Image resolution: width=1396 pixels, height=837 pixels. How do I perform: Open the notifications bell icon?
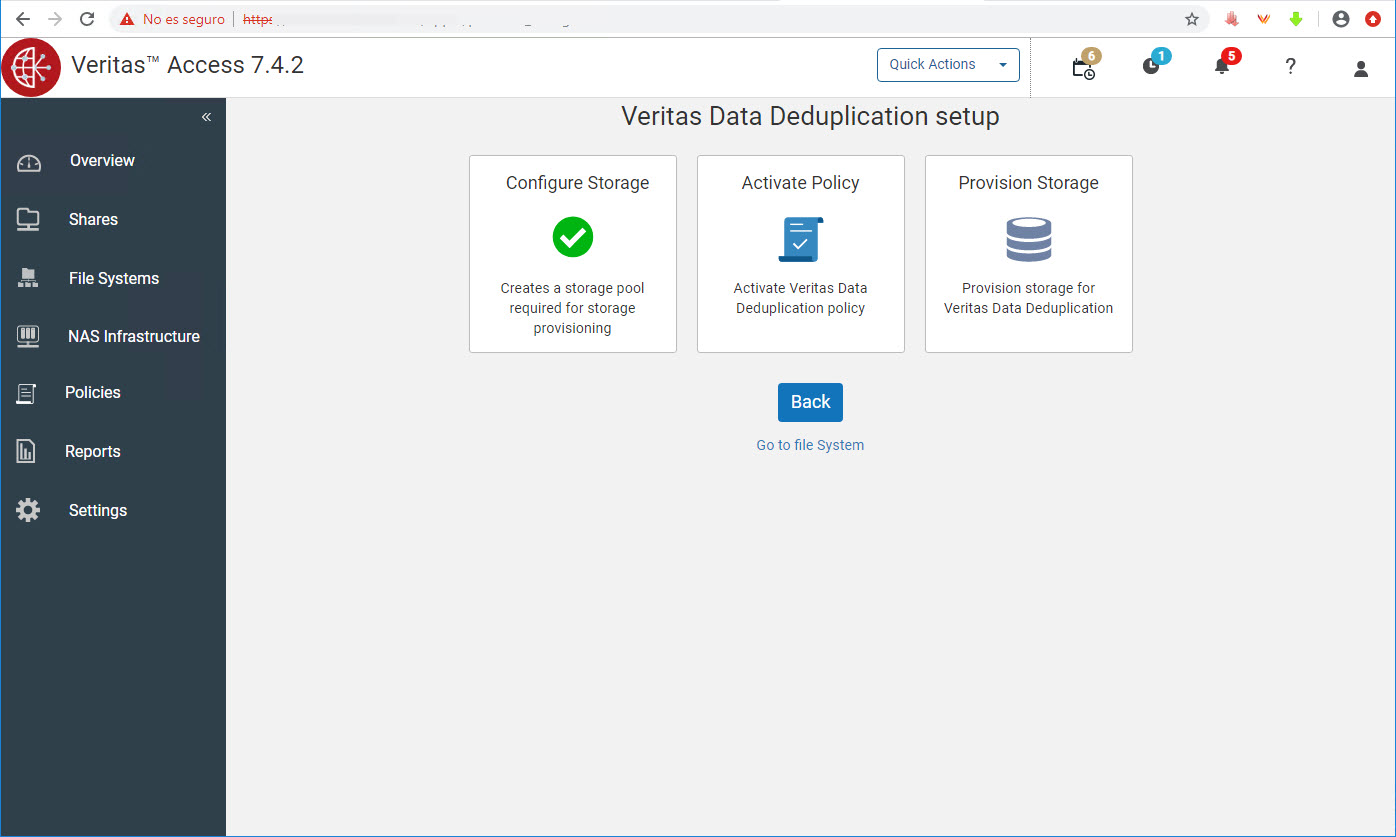coord(1221,67)
